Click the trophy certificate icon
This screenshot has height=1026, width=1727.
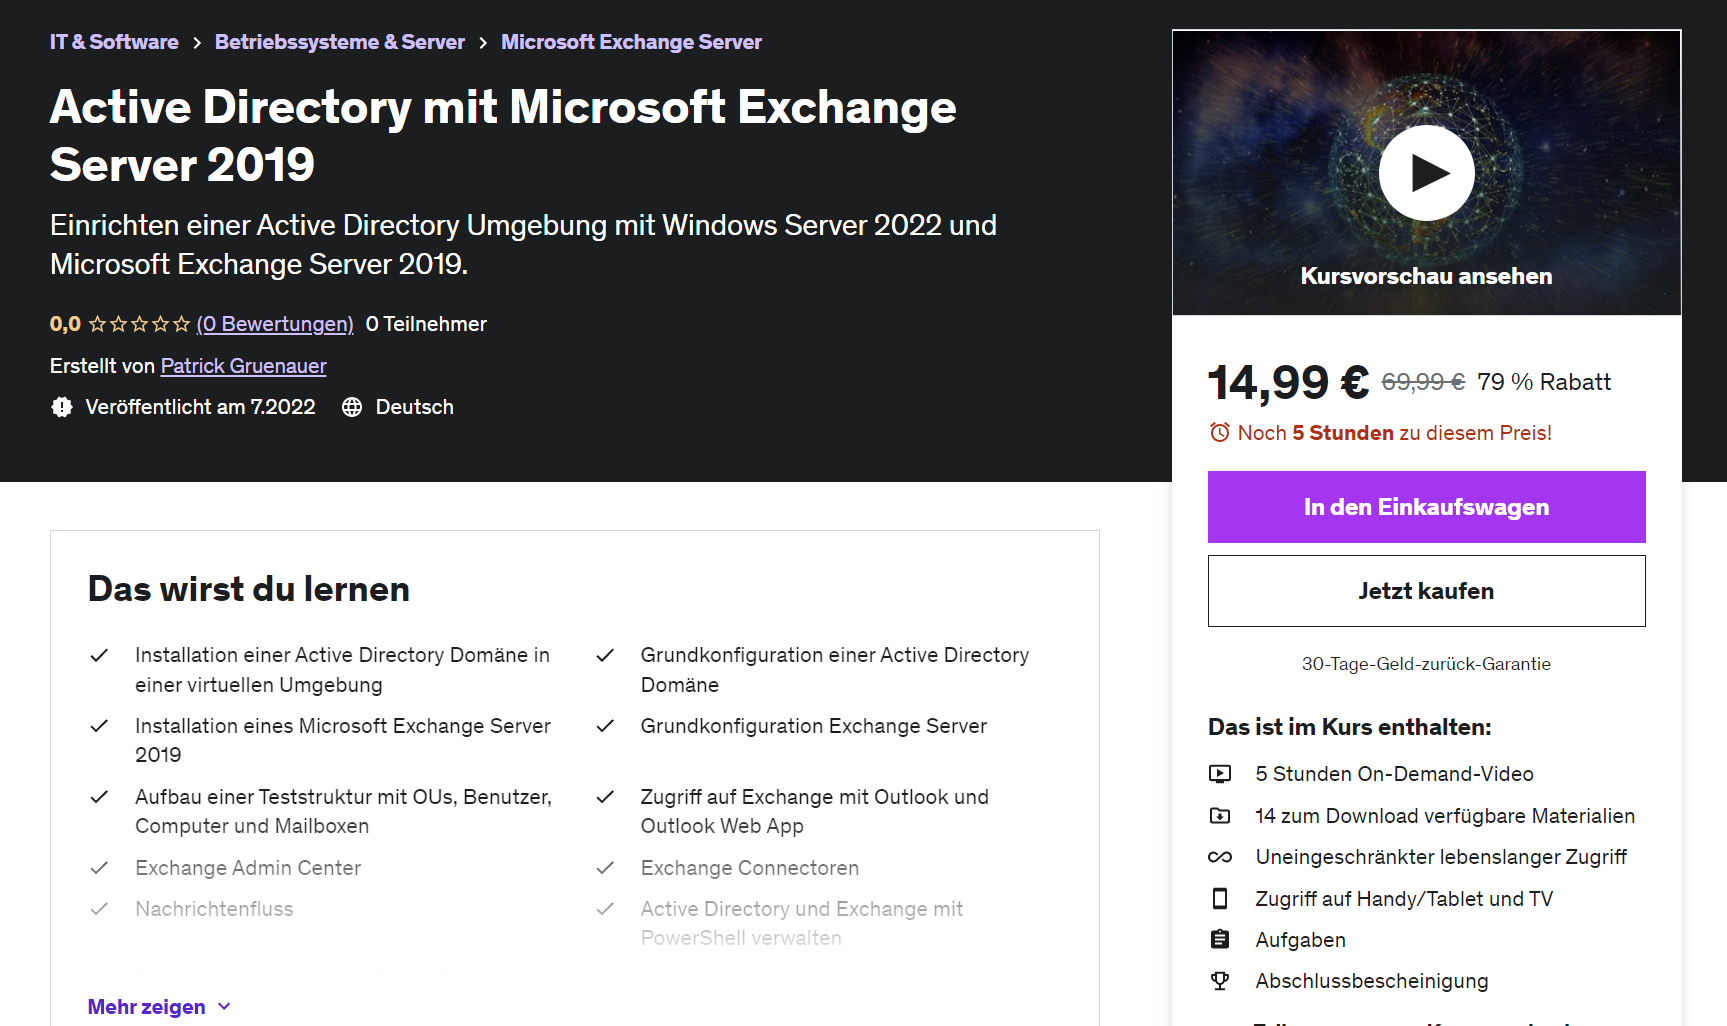(1220, 981)
